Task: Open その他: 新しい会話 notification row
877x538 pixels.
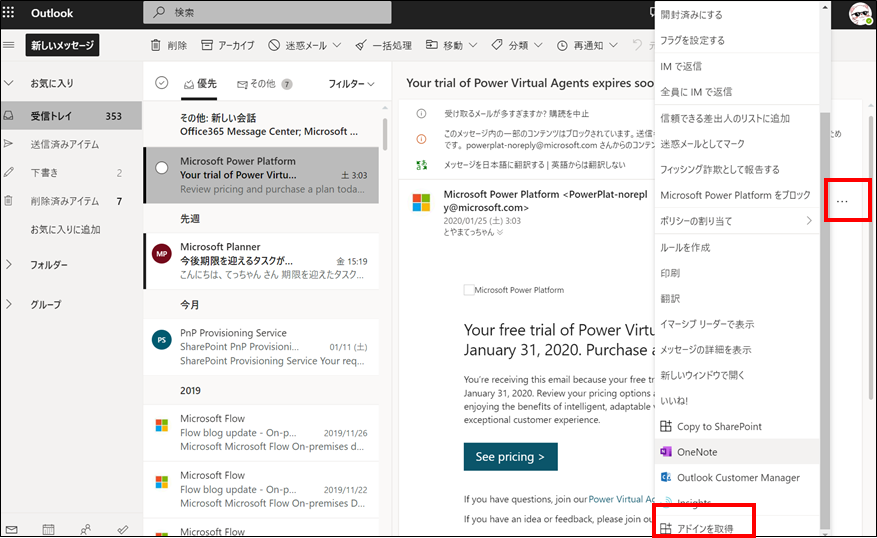Action: point(261,125)
